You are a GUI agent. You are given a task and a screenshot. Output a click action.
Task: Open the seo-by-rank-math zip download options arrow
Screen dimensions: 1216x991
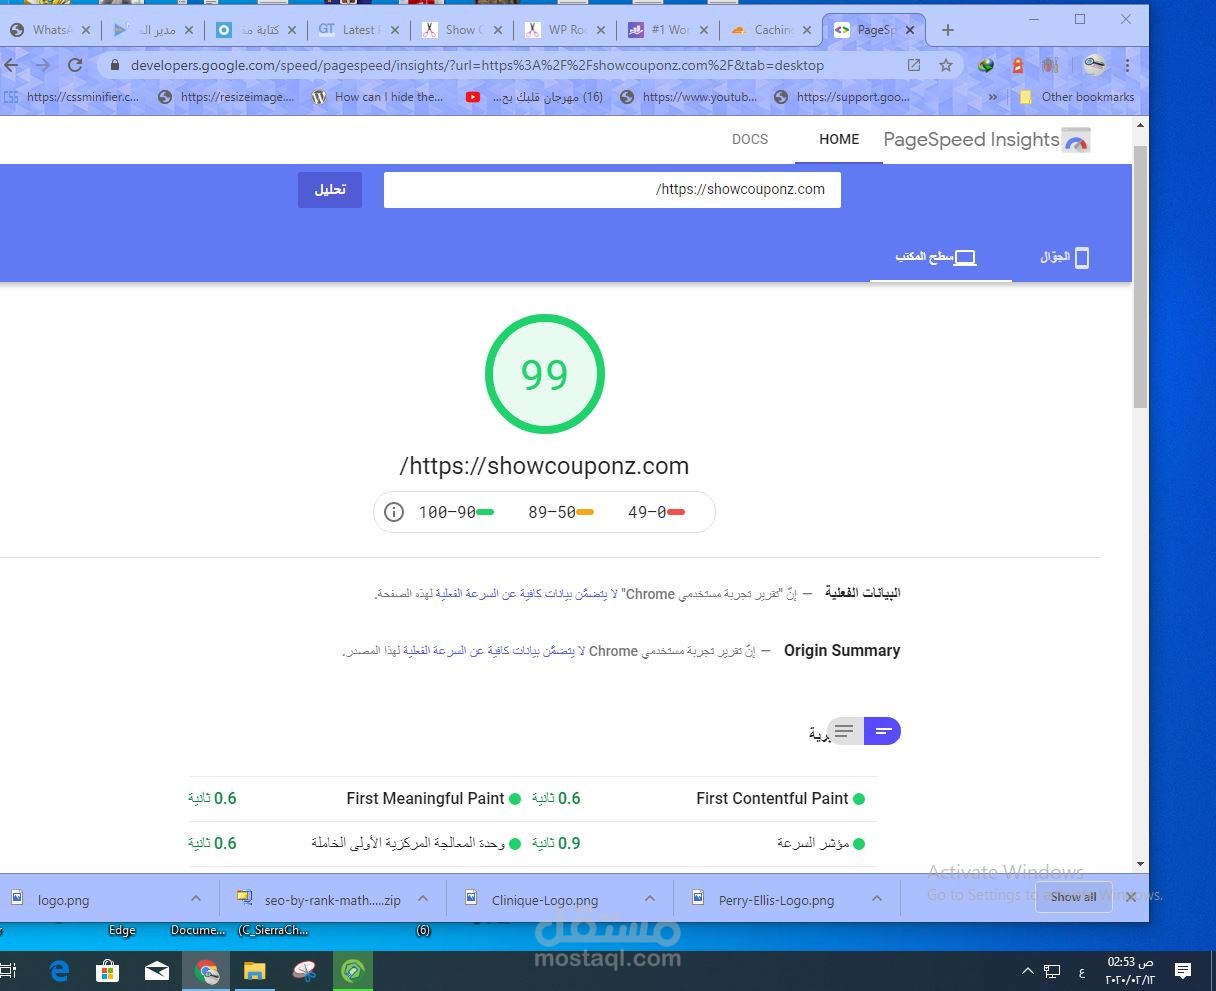click(x=423, y=898)
